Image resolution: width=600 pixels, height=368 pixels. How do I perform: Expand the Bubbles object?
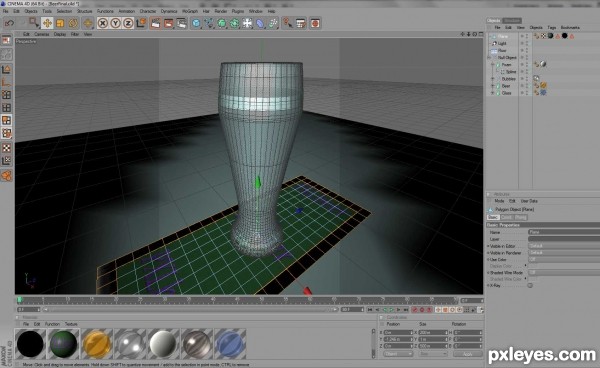coord(493,79)
